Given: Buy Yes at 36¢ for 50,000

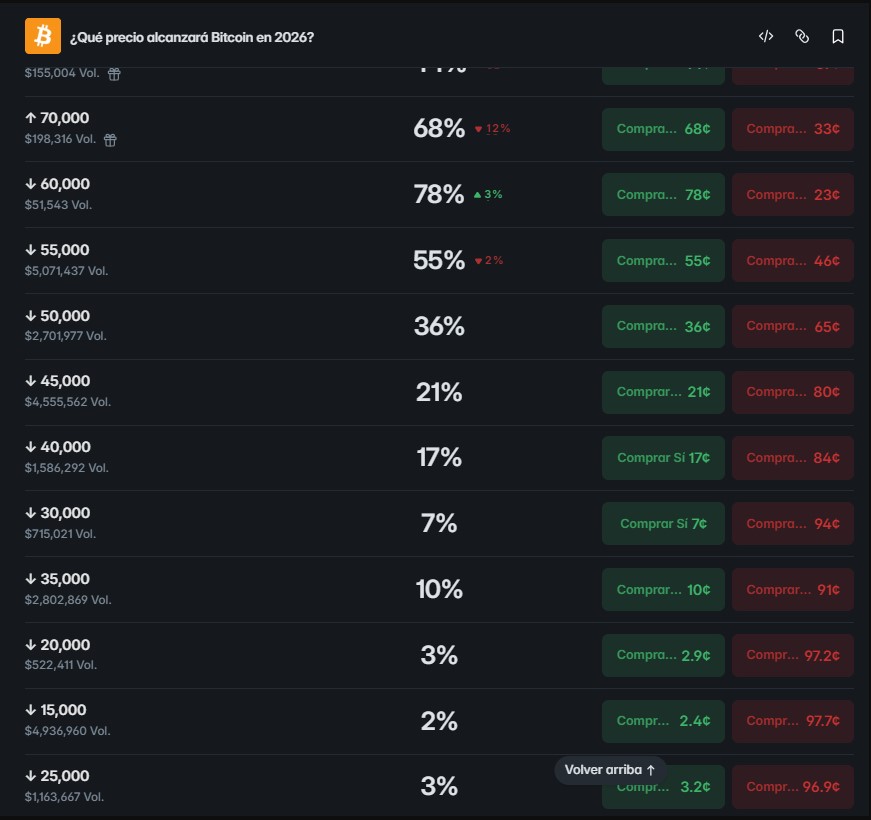Looking at the screenshot, I should tap(663, 326).
